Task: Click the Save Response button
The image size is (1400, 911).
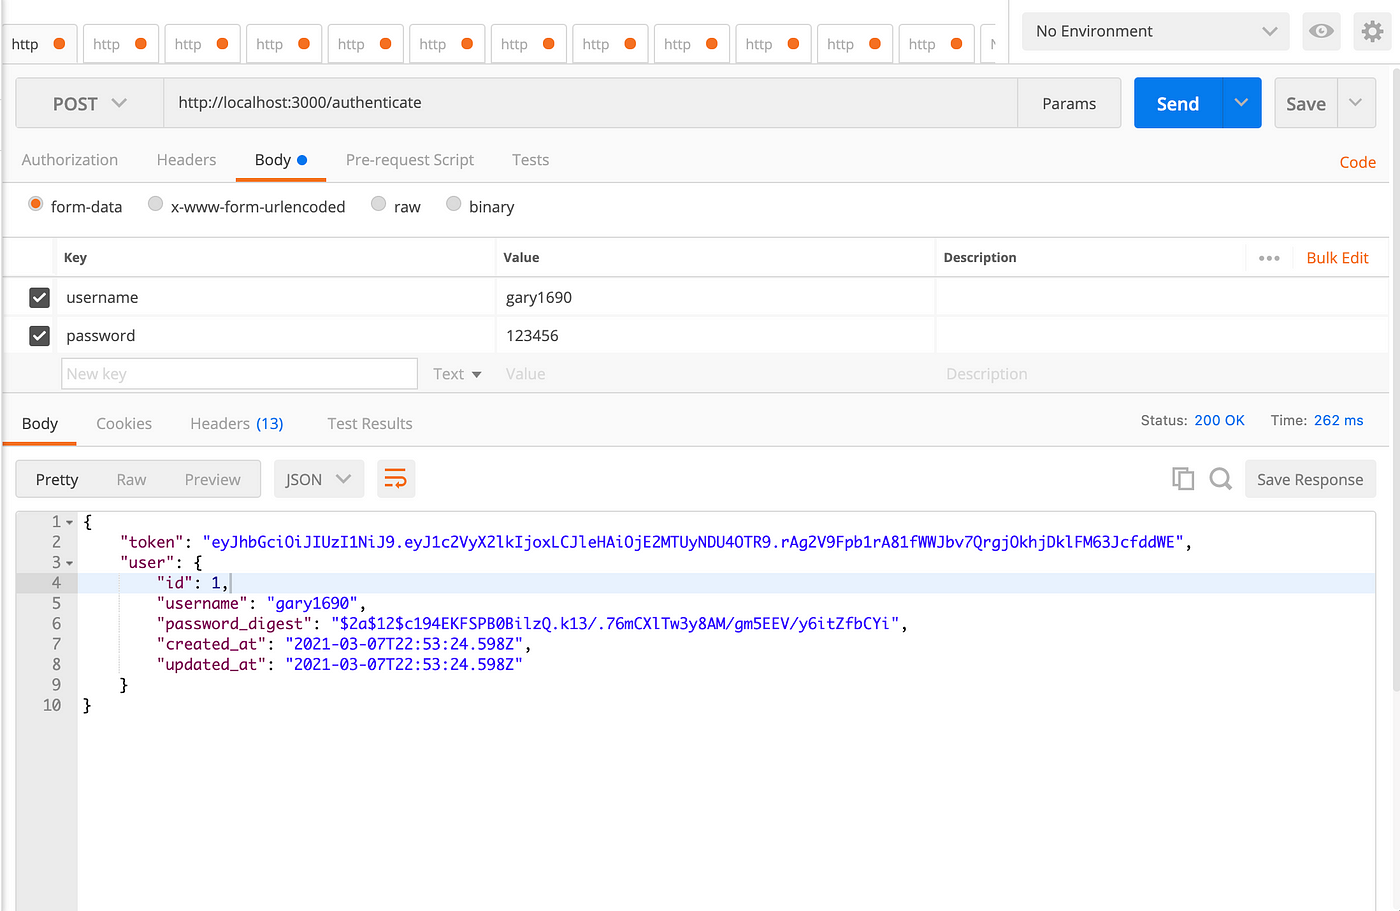Action: coord(1310,479)
